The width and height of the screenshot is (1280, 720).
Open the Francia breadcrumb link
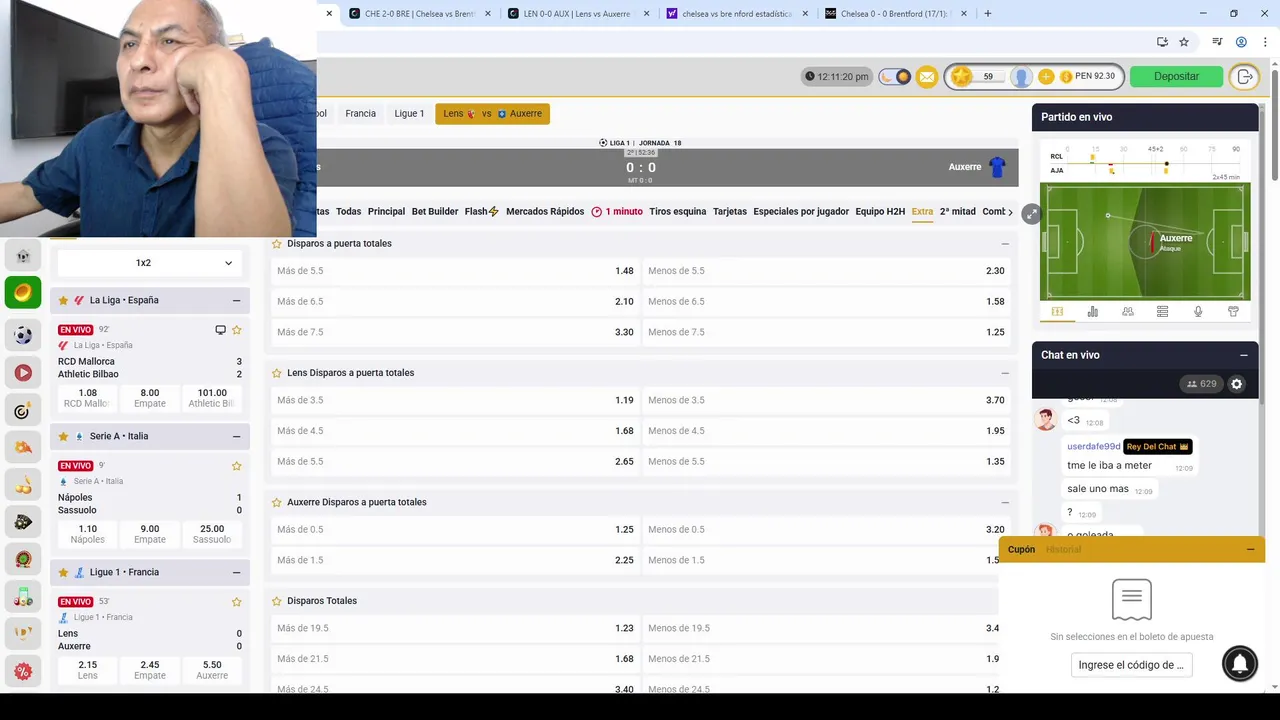coord(360,113)
